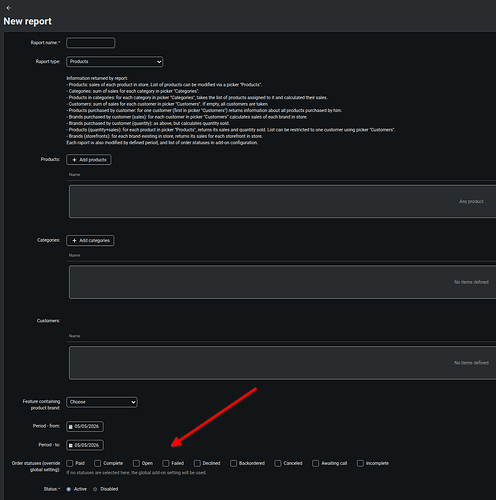
Task: Click the Name column header under Categories
Action: tap(74, 255)
